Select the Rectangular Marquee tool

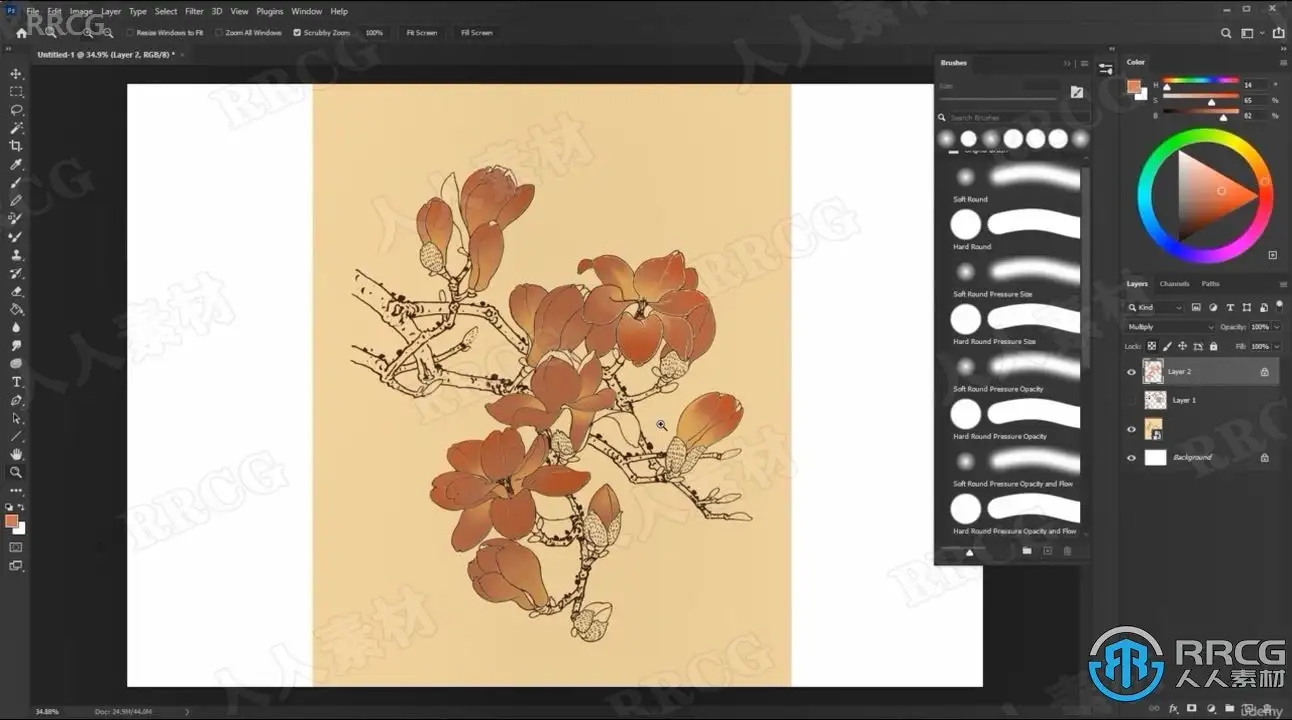[16, 92]
